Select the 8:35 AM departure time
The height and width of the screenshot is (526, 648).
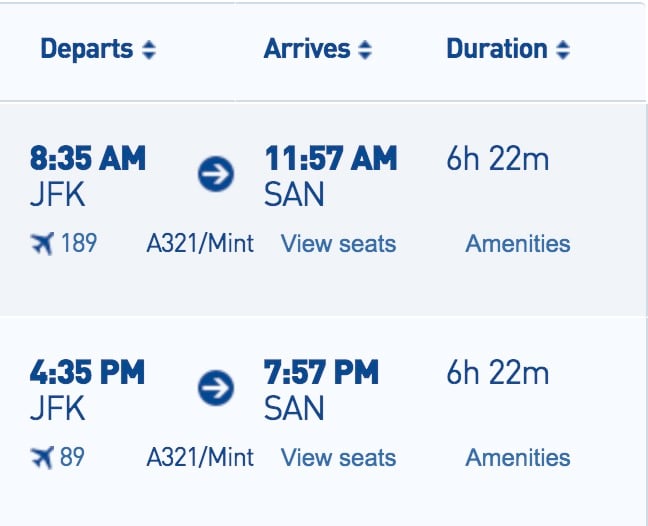click(88, 159)
